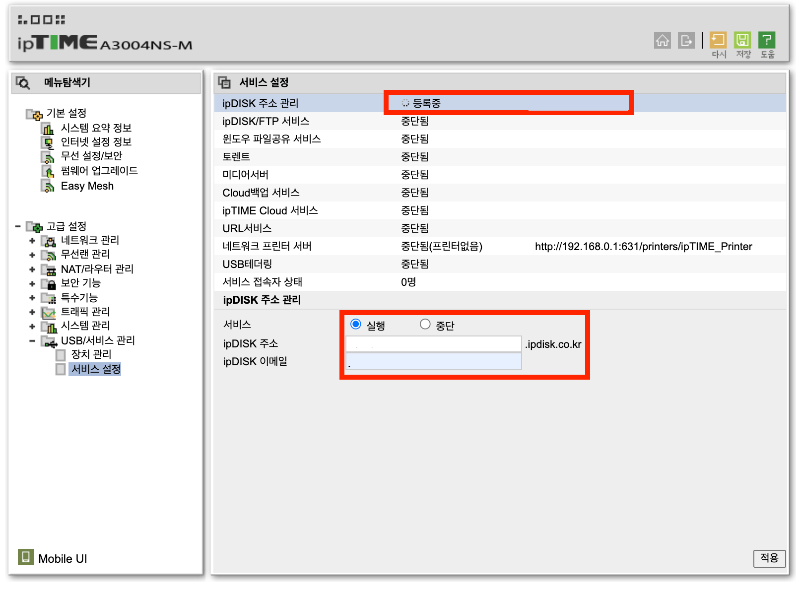
Task: Expand the 트래픽 관리 node
Action: [32, 312]
